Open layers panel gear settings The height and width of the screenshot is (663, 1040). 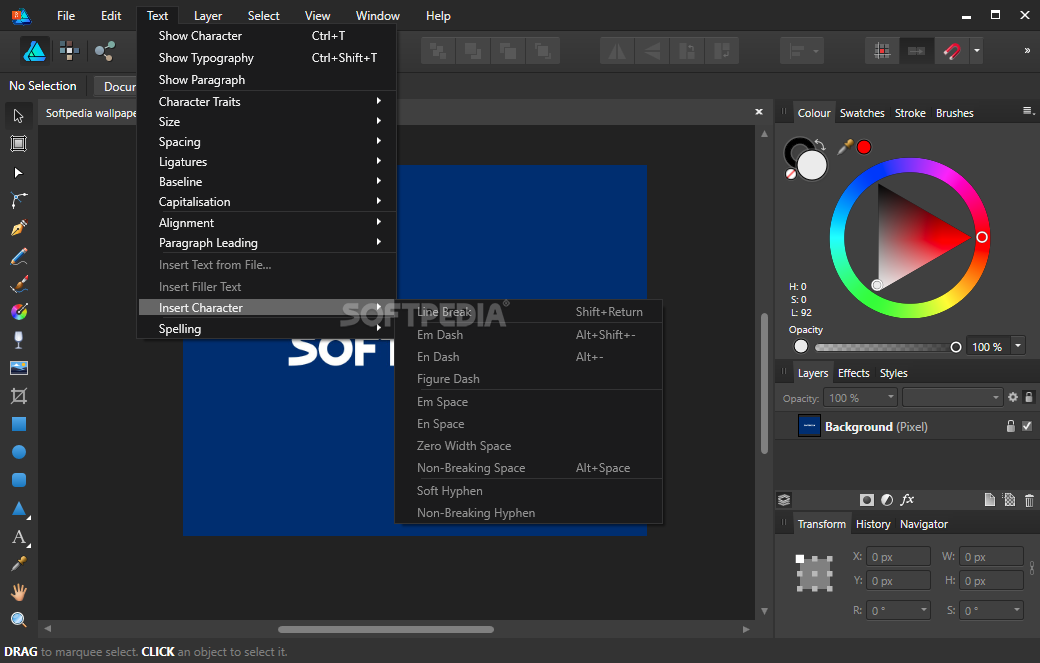click(1013, 397)
